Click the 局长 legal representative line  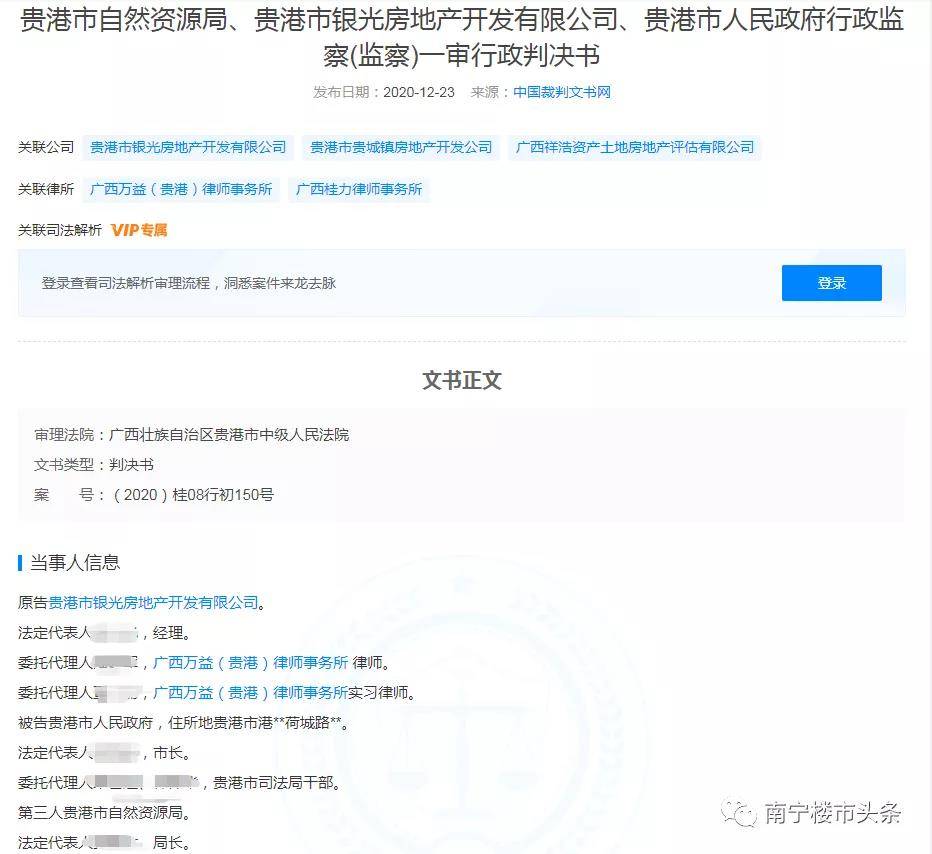[x=104, y=843]
